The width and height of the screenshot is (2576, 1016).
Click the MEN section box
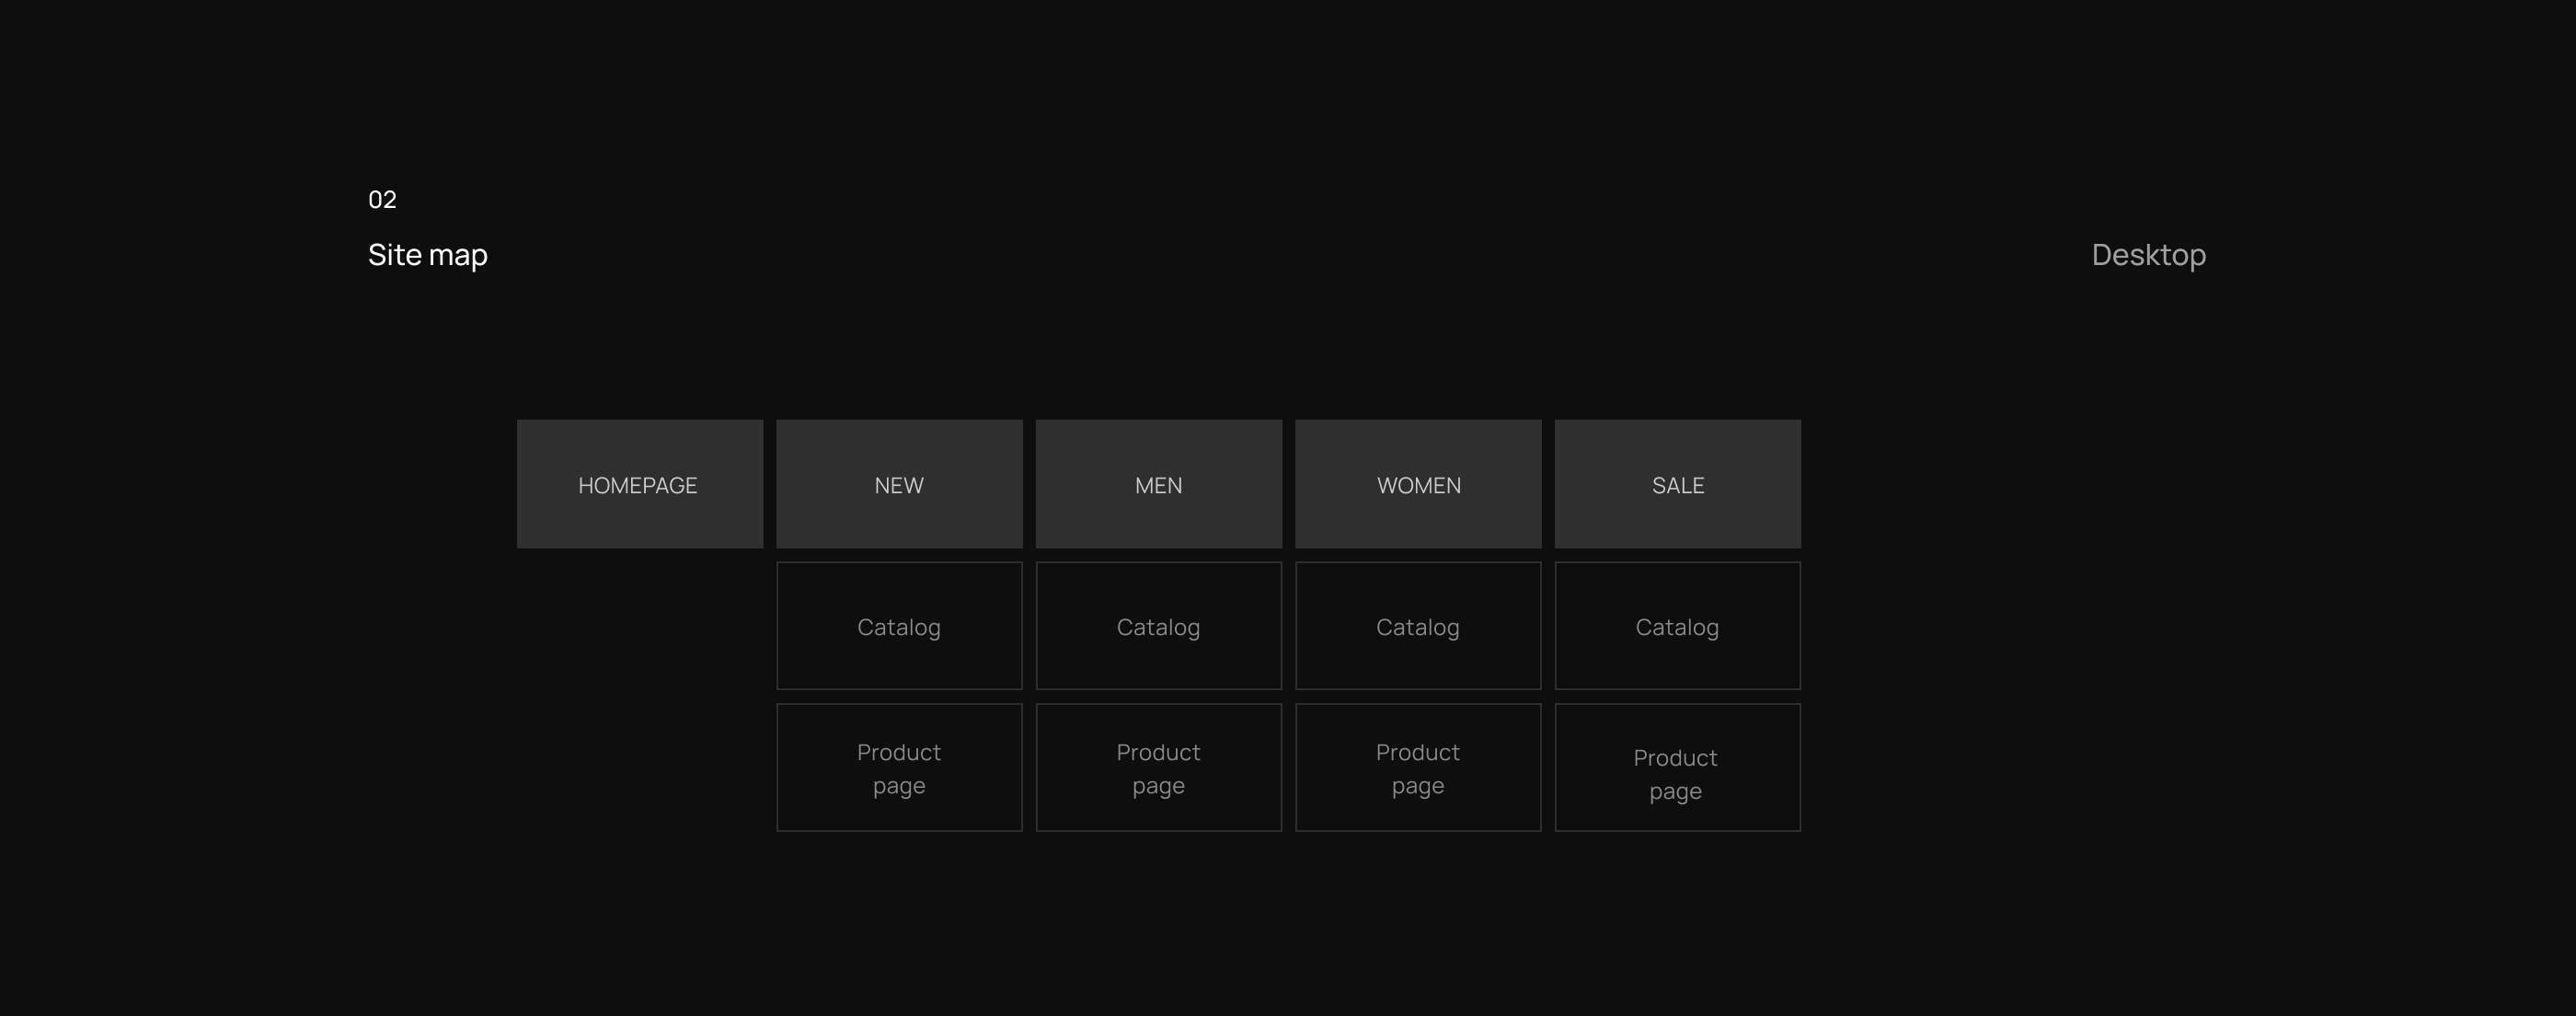tap(1158, 484)
